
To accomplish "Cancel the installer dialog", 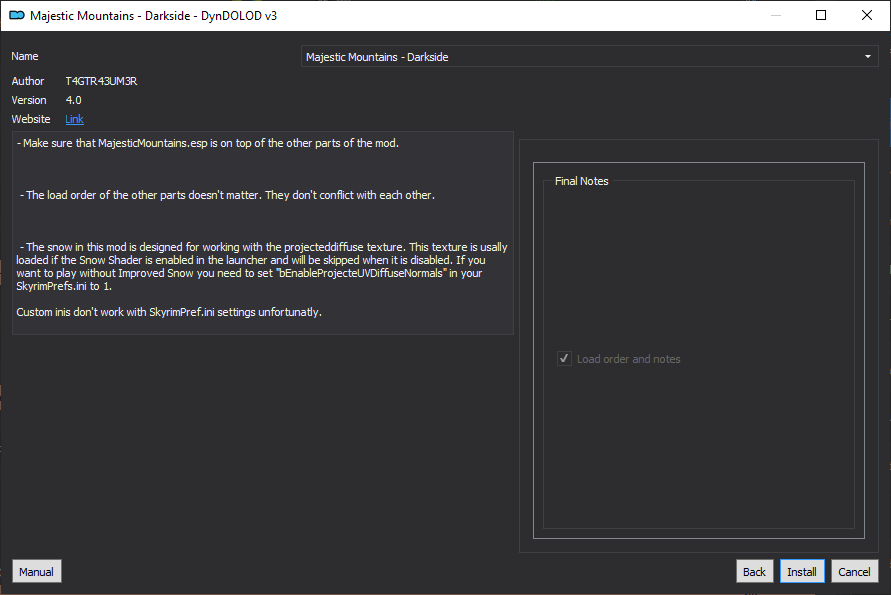I will (854, 572).
